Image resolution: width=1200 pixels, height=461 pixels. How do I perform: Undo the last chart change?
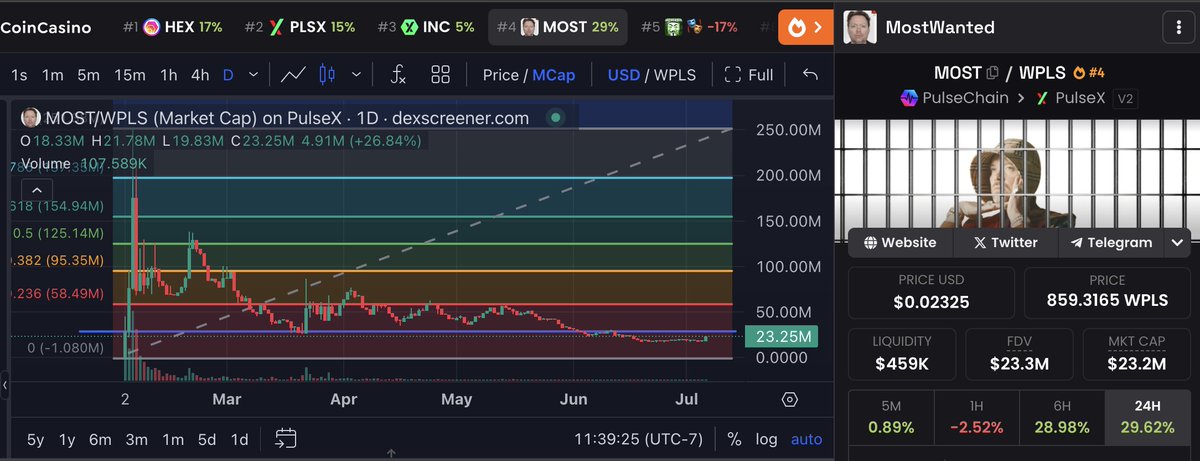pos(810,74)
